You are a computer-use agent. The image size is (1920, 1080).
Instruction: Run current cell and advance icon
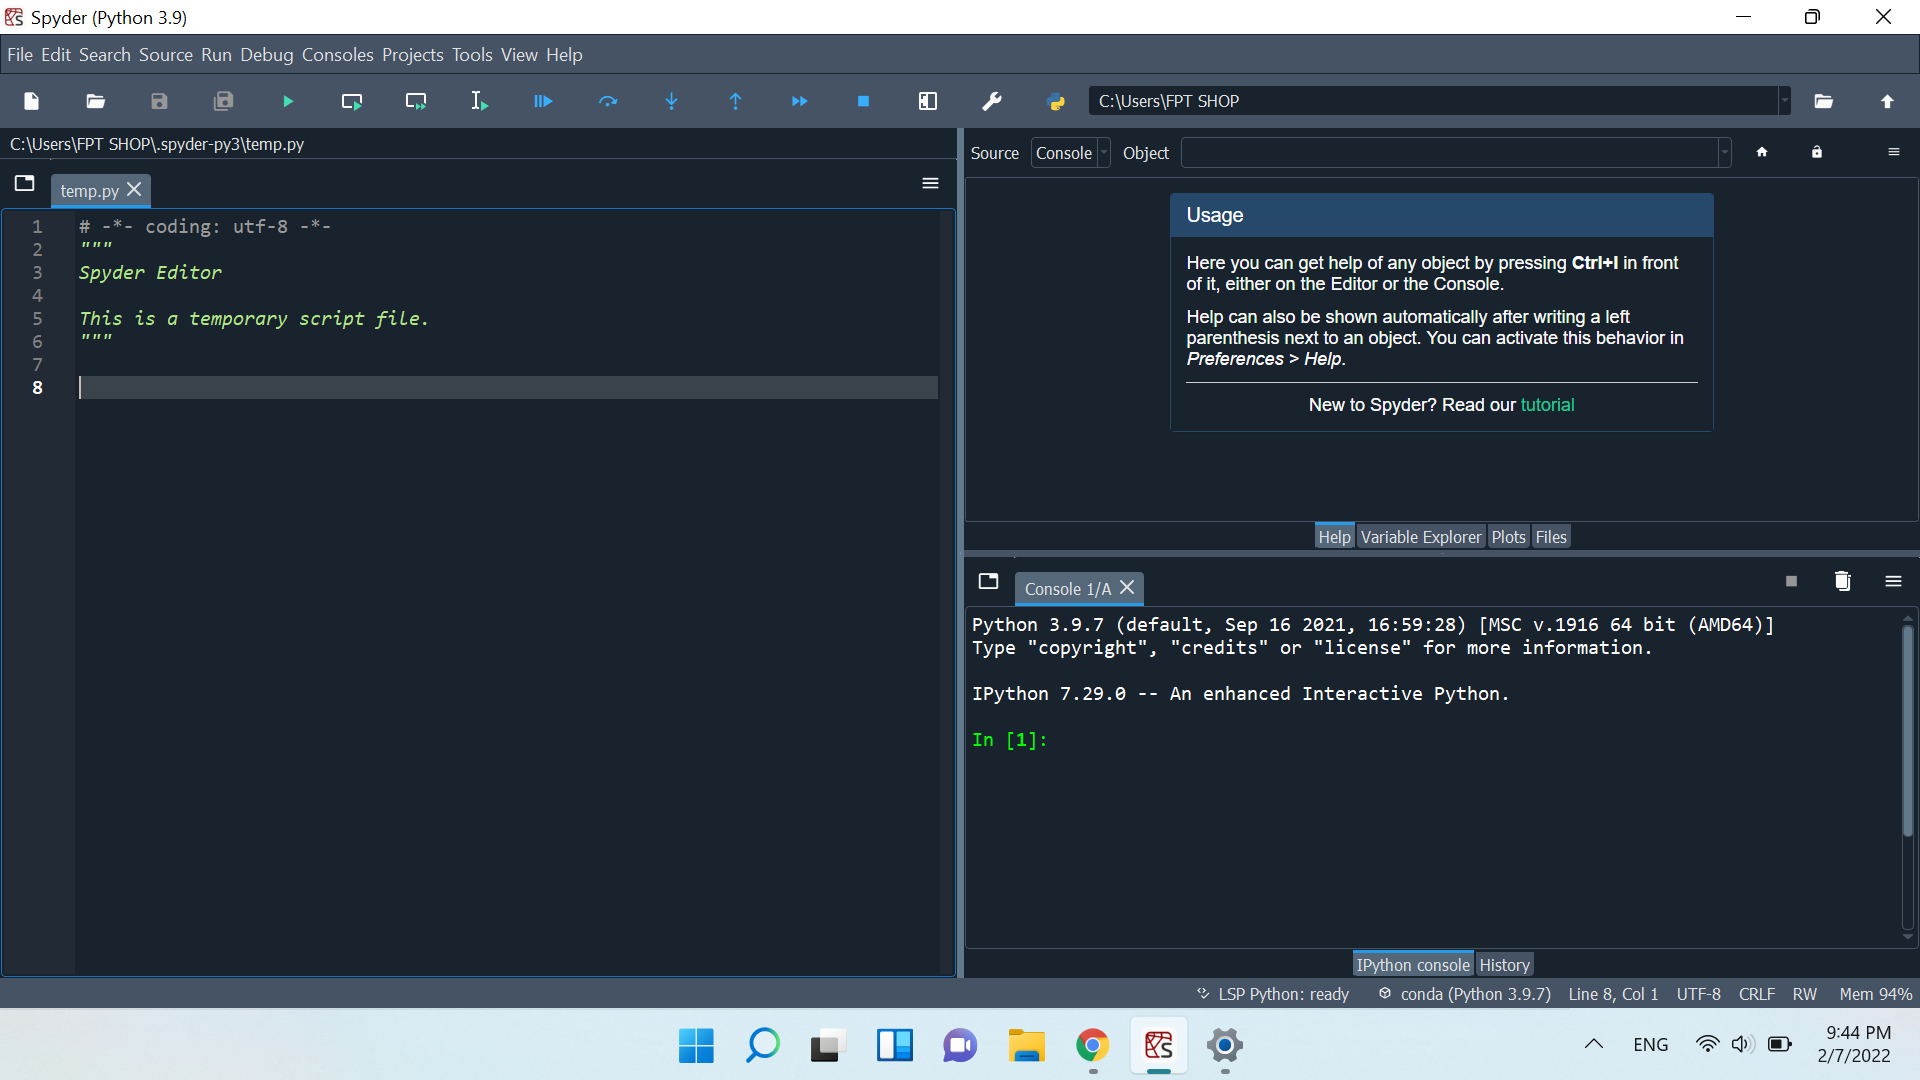click(416, 101)
